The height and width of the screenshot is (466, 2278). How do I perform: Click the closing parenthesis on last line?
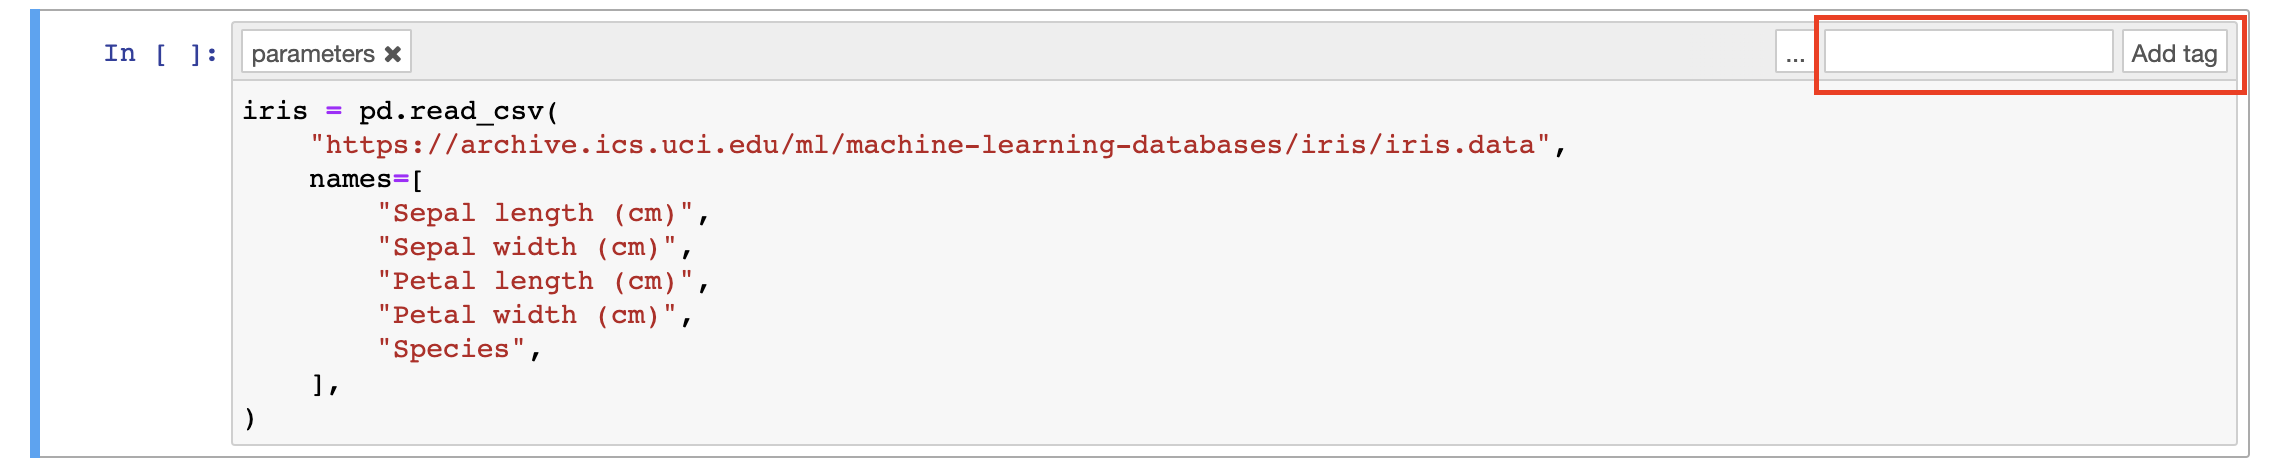pos(250,418)
